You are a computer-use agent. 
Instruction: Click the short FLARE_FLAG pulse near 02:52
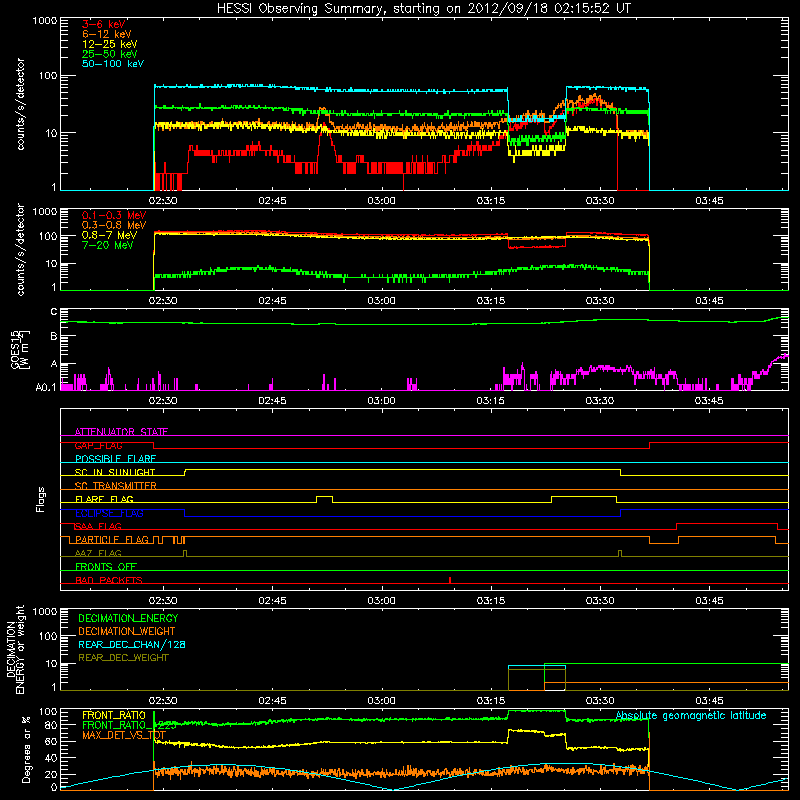pos(324,499)
